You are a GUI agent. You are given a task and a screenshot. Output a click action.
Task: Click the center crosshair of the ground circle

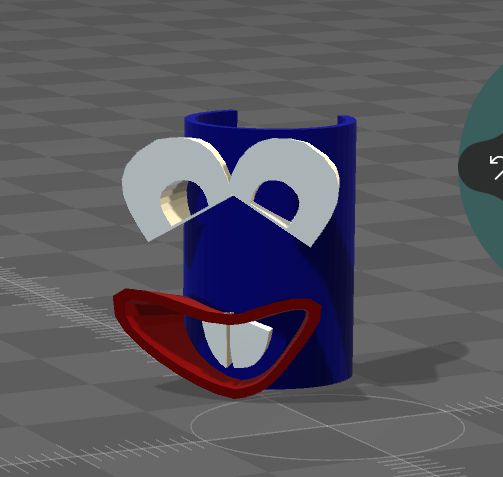tap(327, 426)
